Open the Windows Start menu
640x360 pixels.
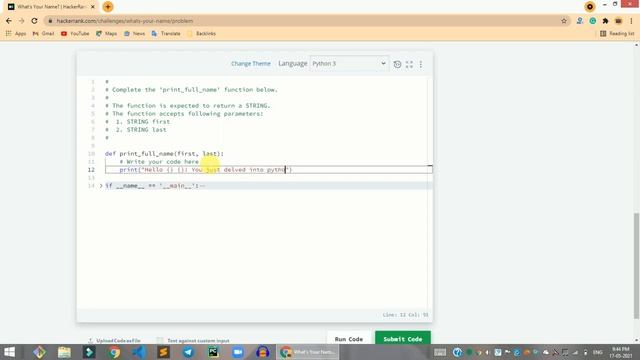click(x=9, y=352)
